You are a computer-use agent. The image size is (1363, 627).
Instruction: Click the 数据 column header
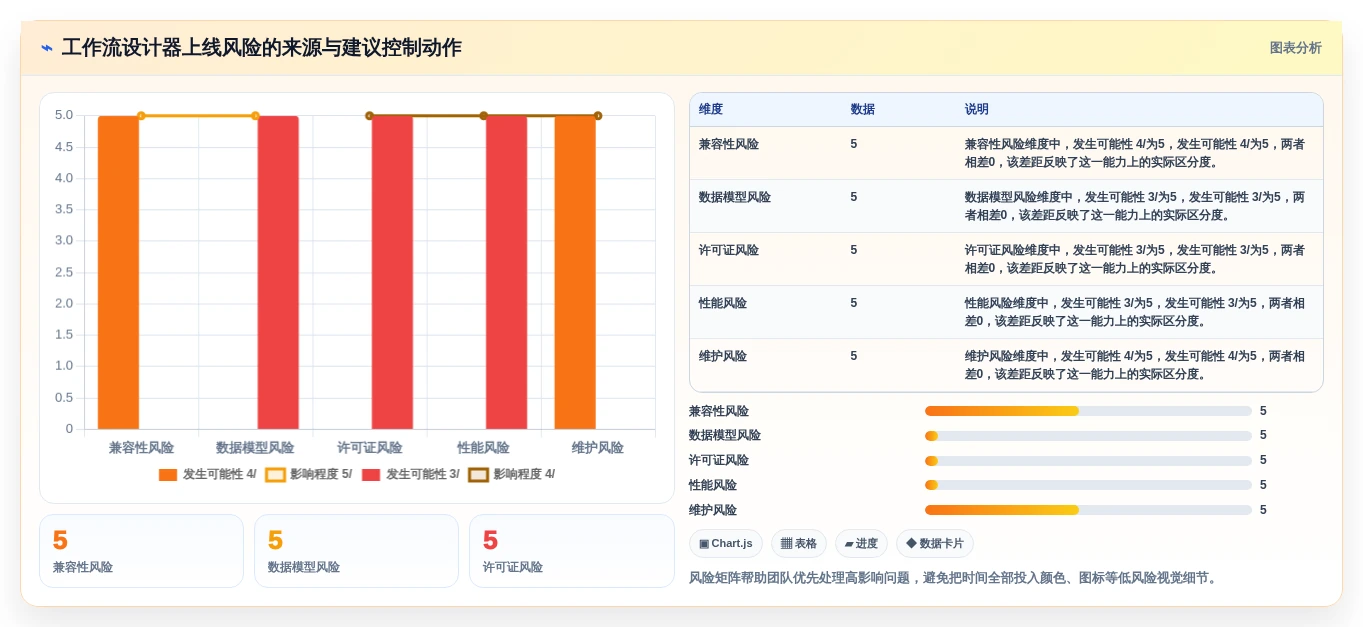[x=862, y=109]
